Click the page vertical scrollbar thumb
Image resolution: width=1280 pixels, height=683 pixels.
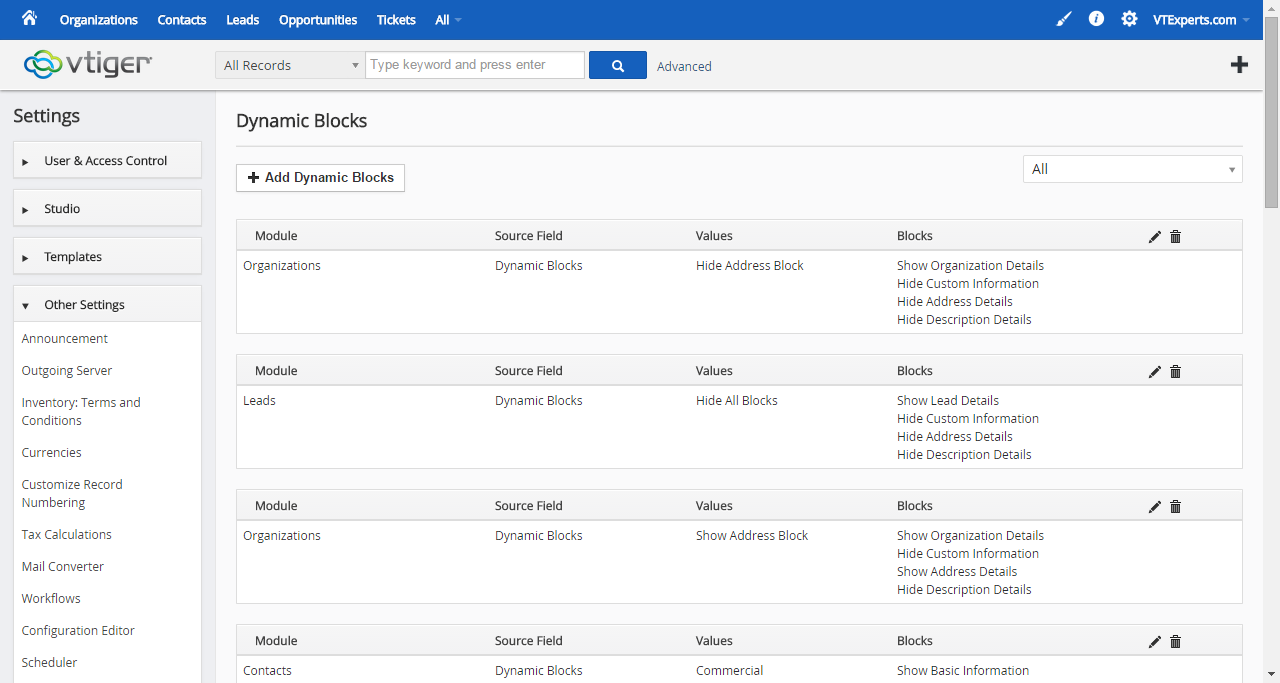[1271, 112]
